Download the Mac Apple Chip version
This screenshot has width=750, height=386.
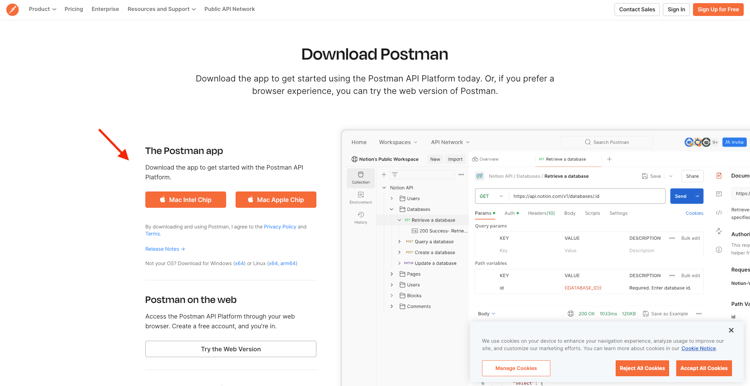[x=276, y=200]
